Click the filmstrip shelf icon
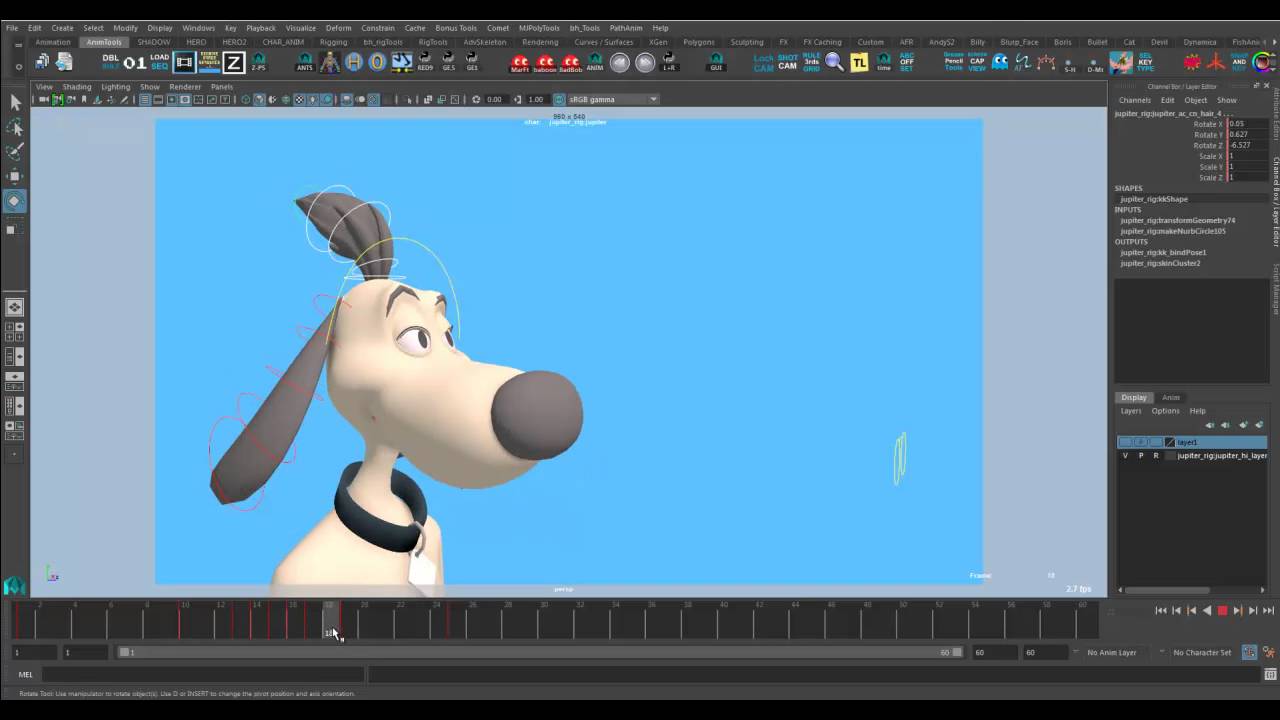 tap(185, 62)
